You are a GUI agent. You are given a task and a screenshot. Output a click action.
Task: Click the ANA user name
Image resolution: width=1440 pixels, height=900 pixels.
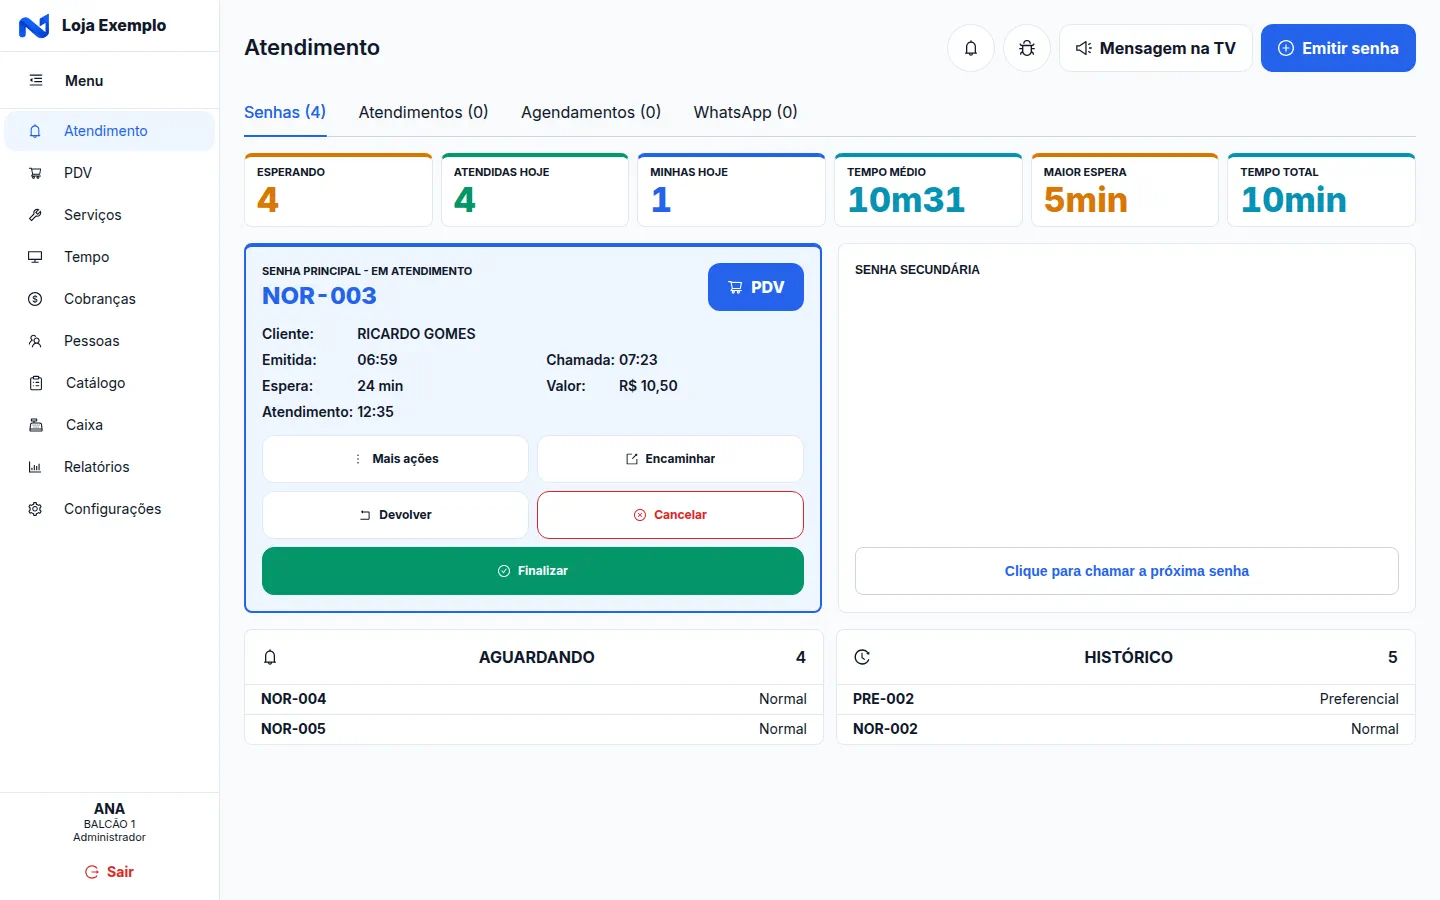click(x=109, y=809)
